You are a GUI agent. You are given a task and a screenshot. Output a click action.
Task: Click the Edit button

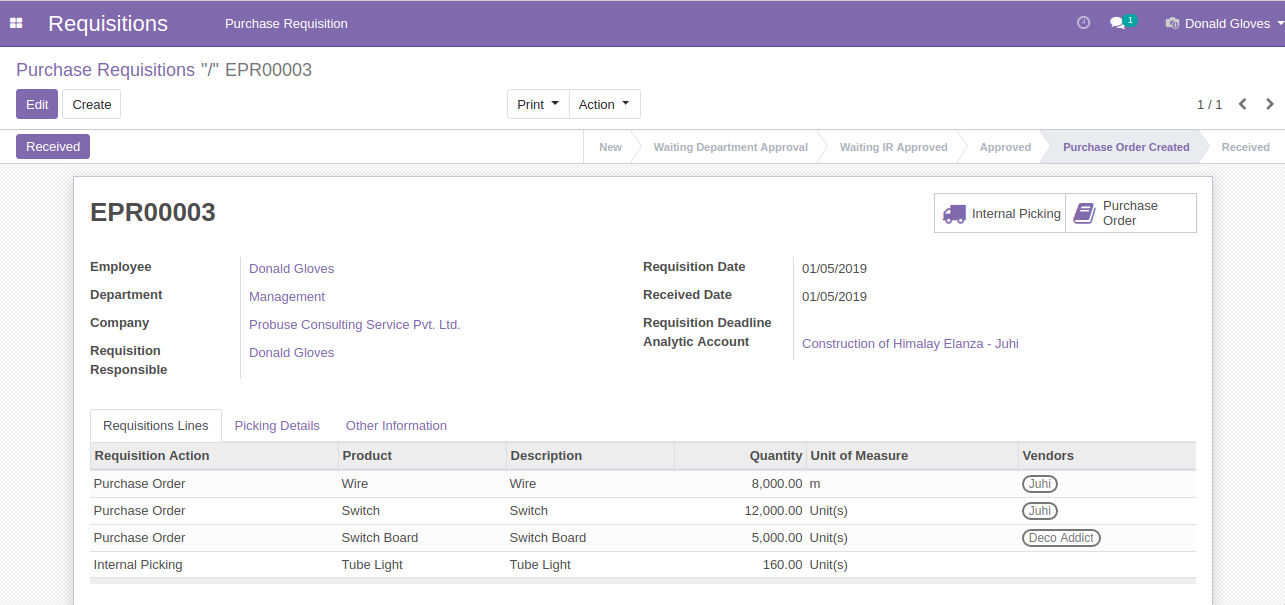coord(37,104)
